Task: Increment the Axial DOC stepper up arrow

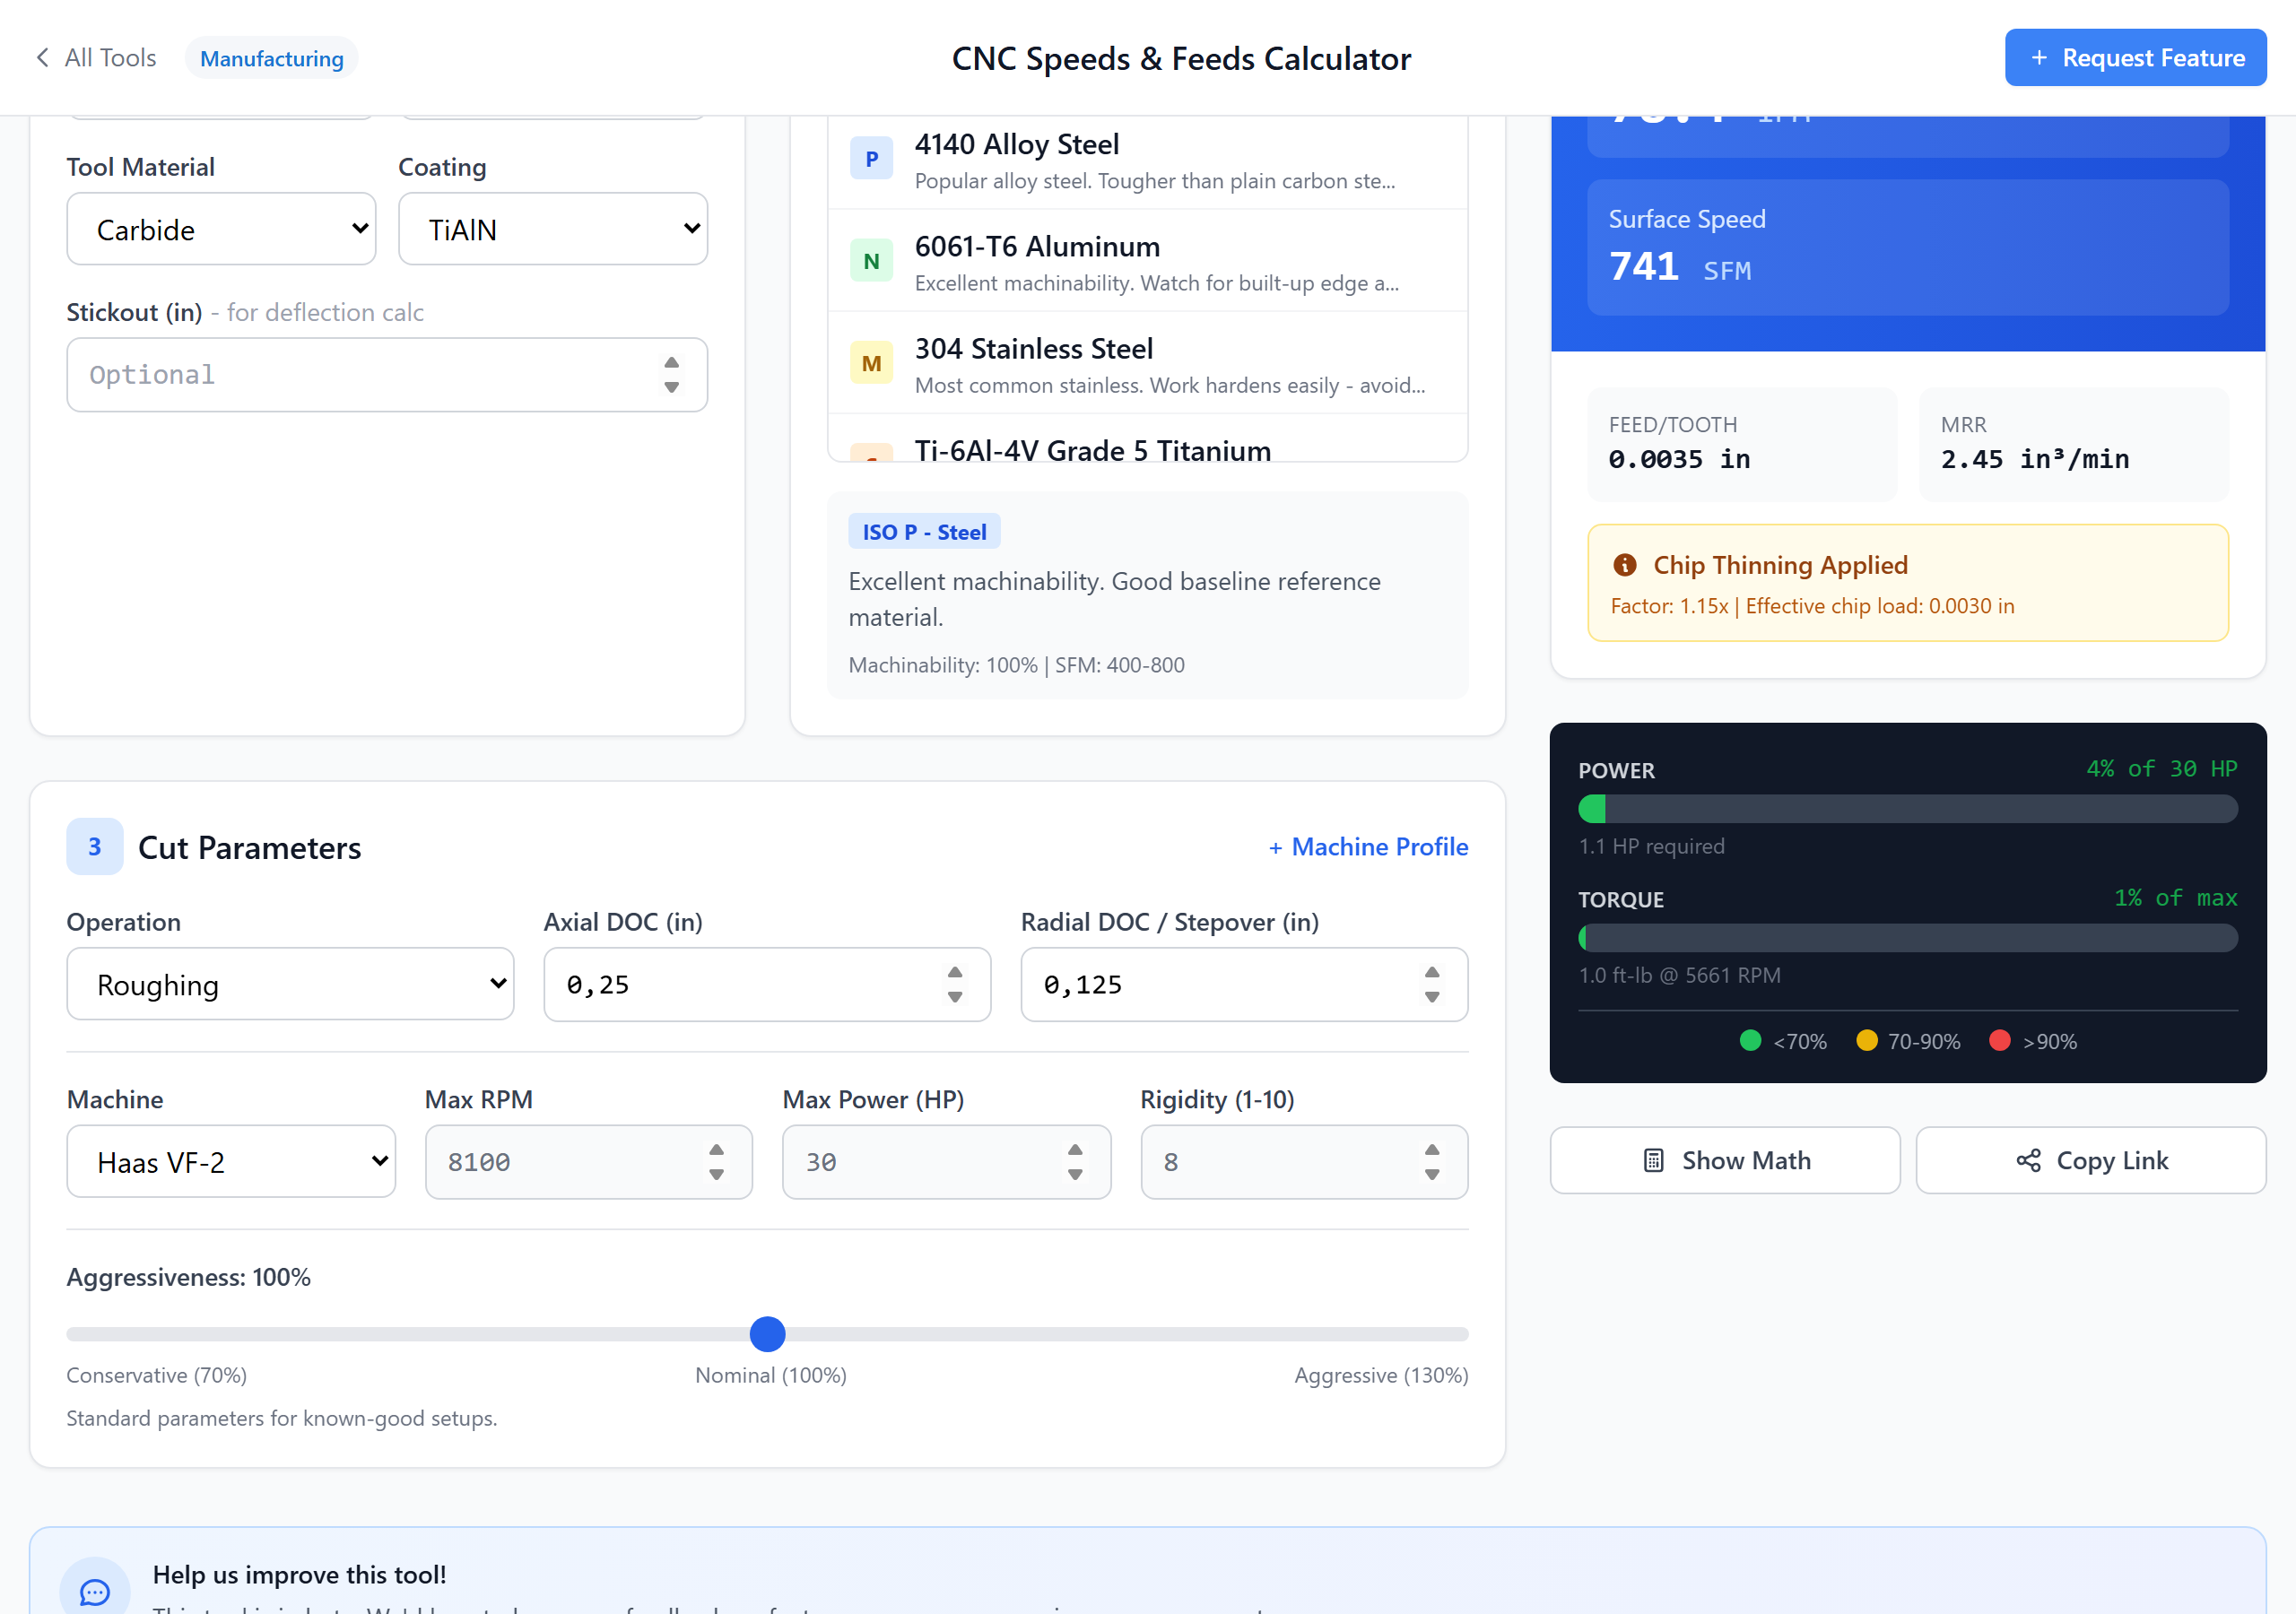Action: coord(955,973)
